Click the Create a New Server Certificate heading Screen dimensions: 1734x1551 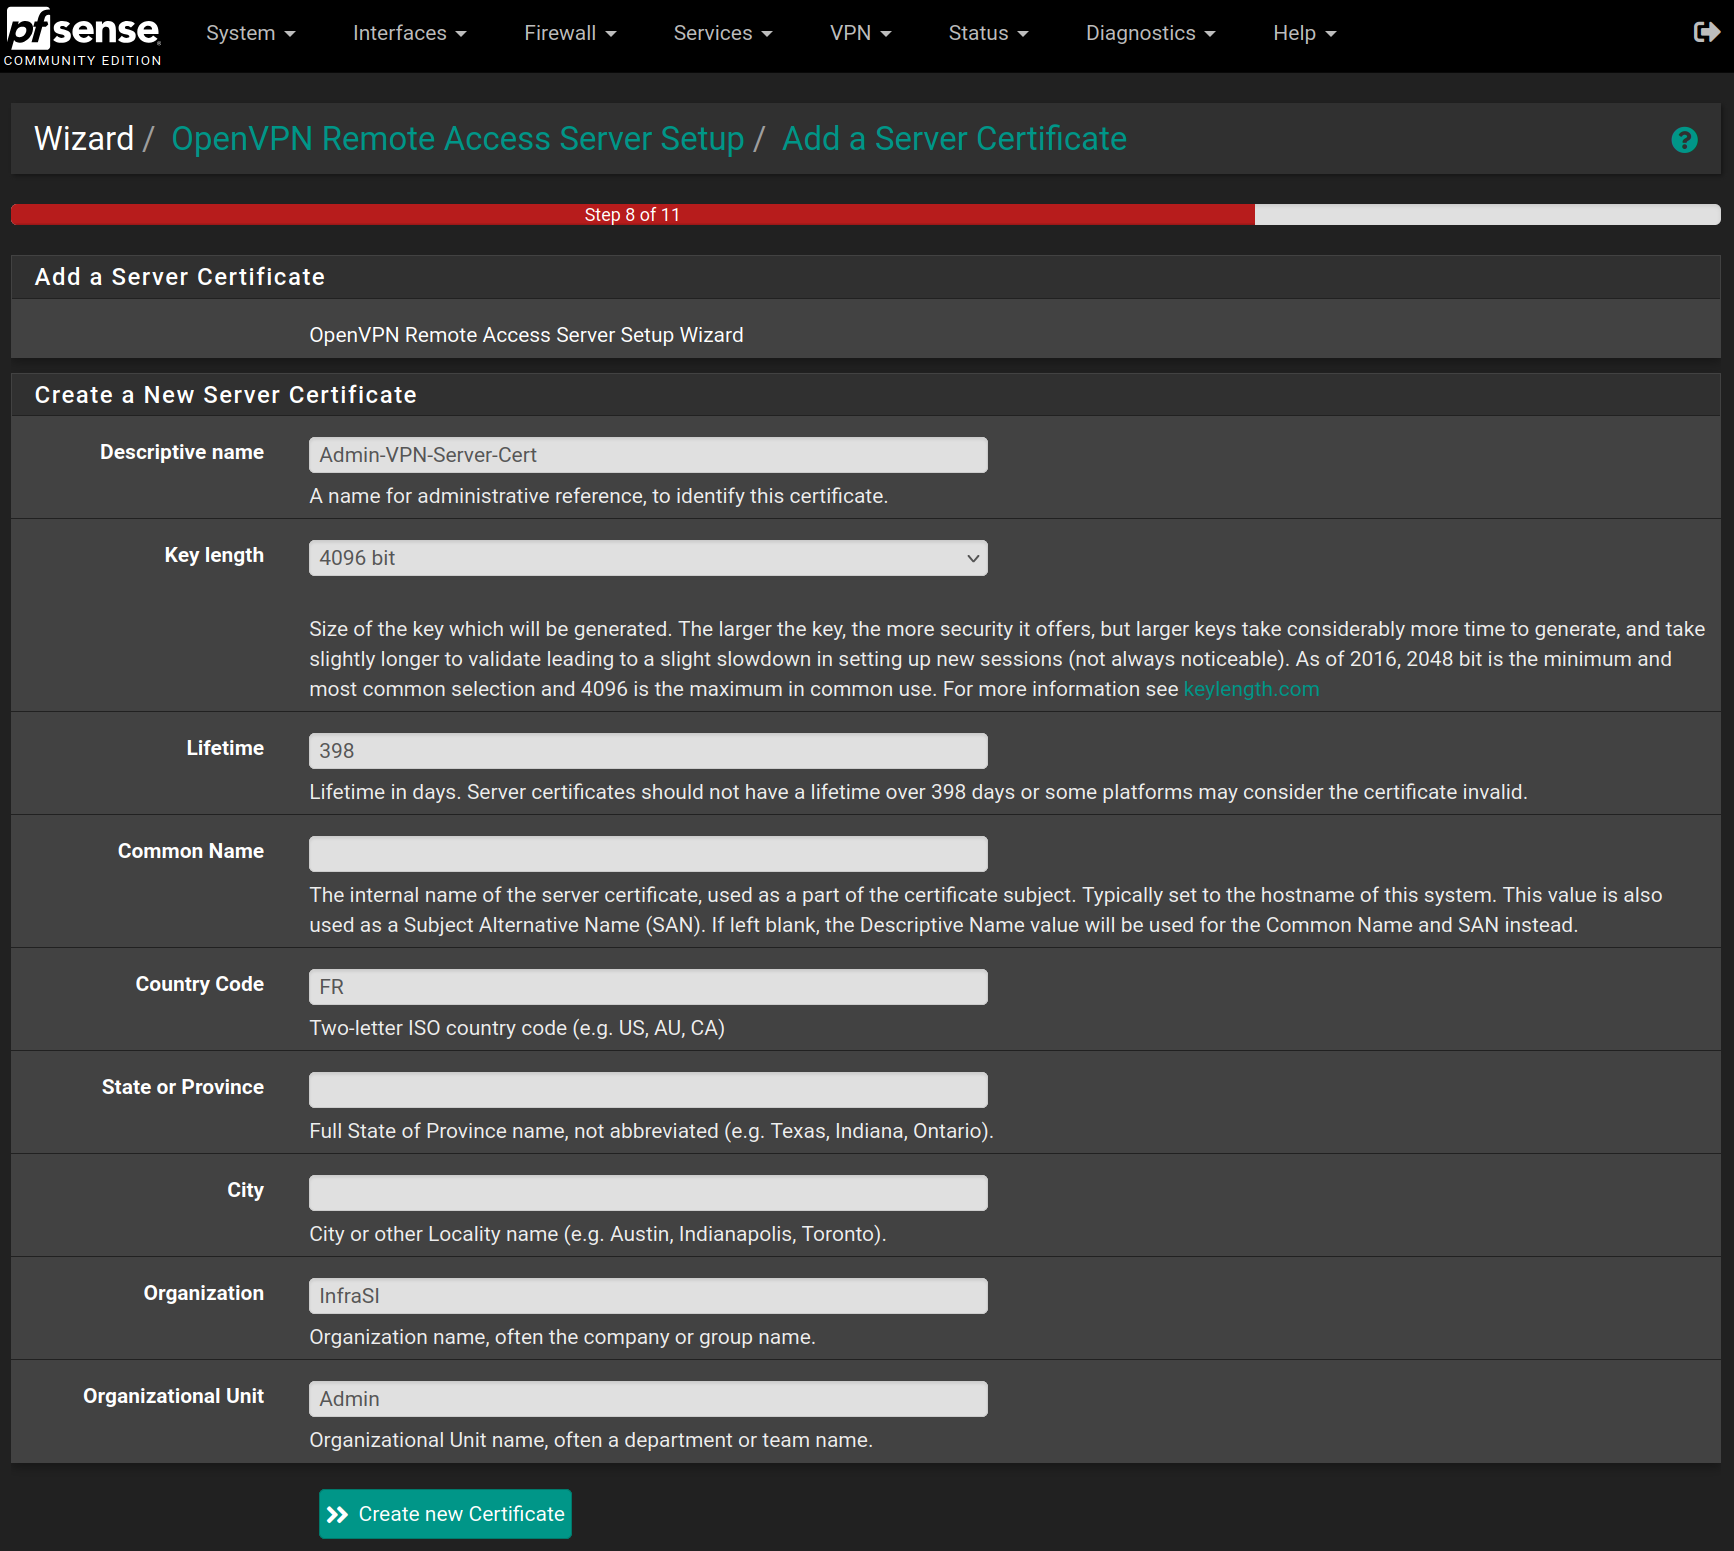coord(226,395)
